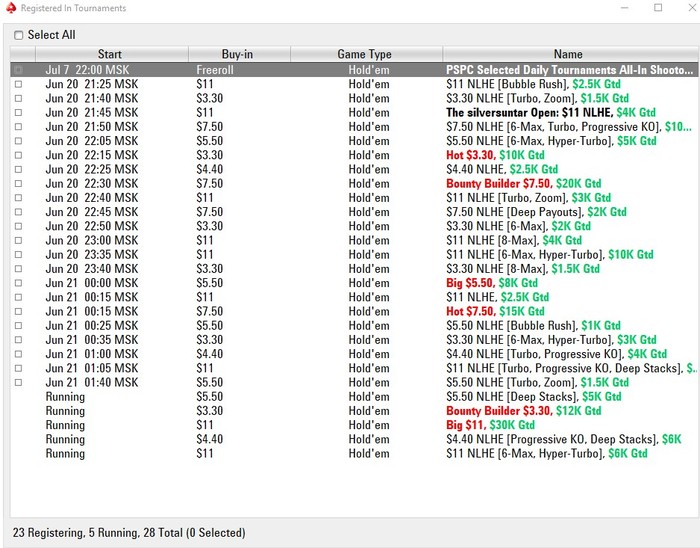The height and width of the screenshot is (548, 700).
Task: Select Bounty Builder $7.50, $20K Gtd
Action: click(x=354, y=183)
